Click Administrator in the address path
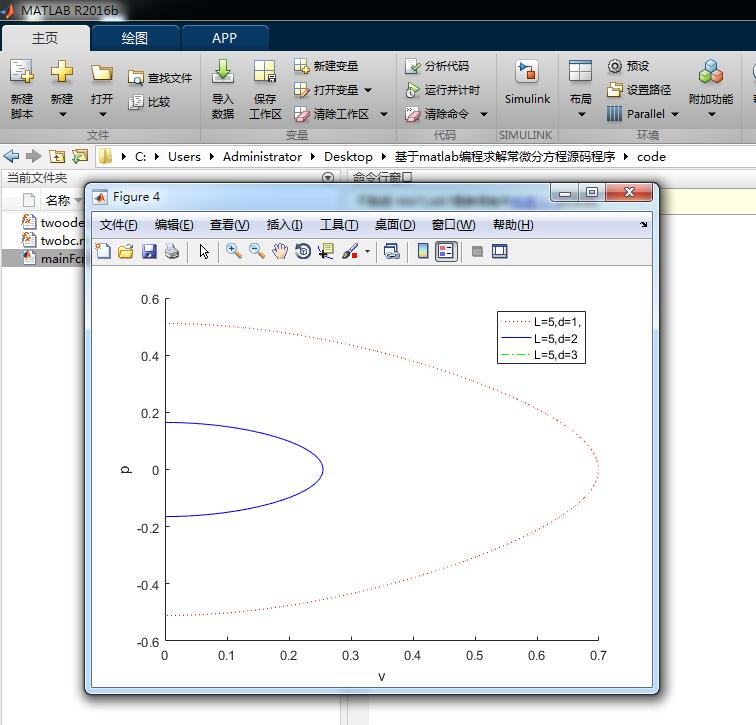This screenshot has width=756, height=725. pyautogui.click(x=262, y=157)
